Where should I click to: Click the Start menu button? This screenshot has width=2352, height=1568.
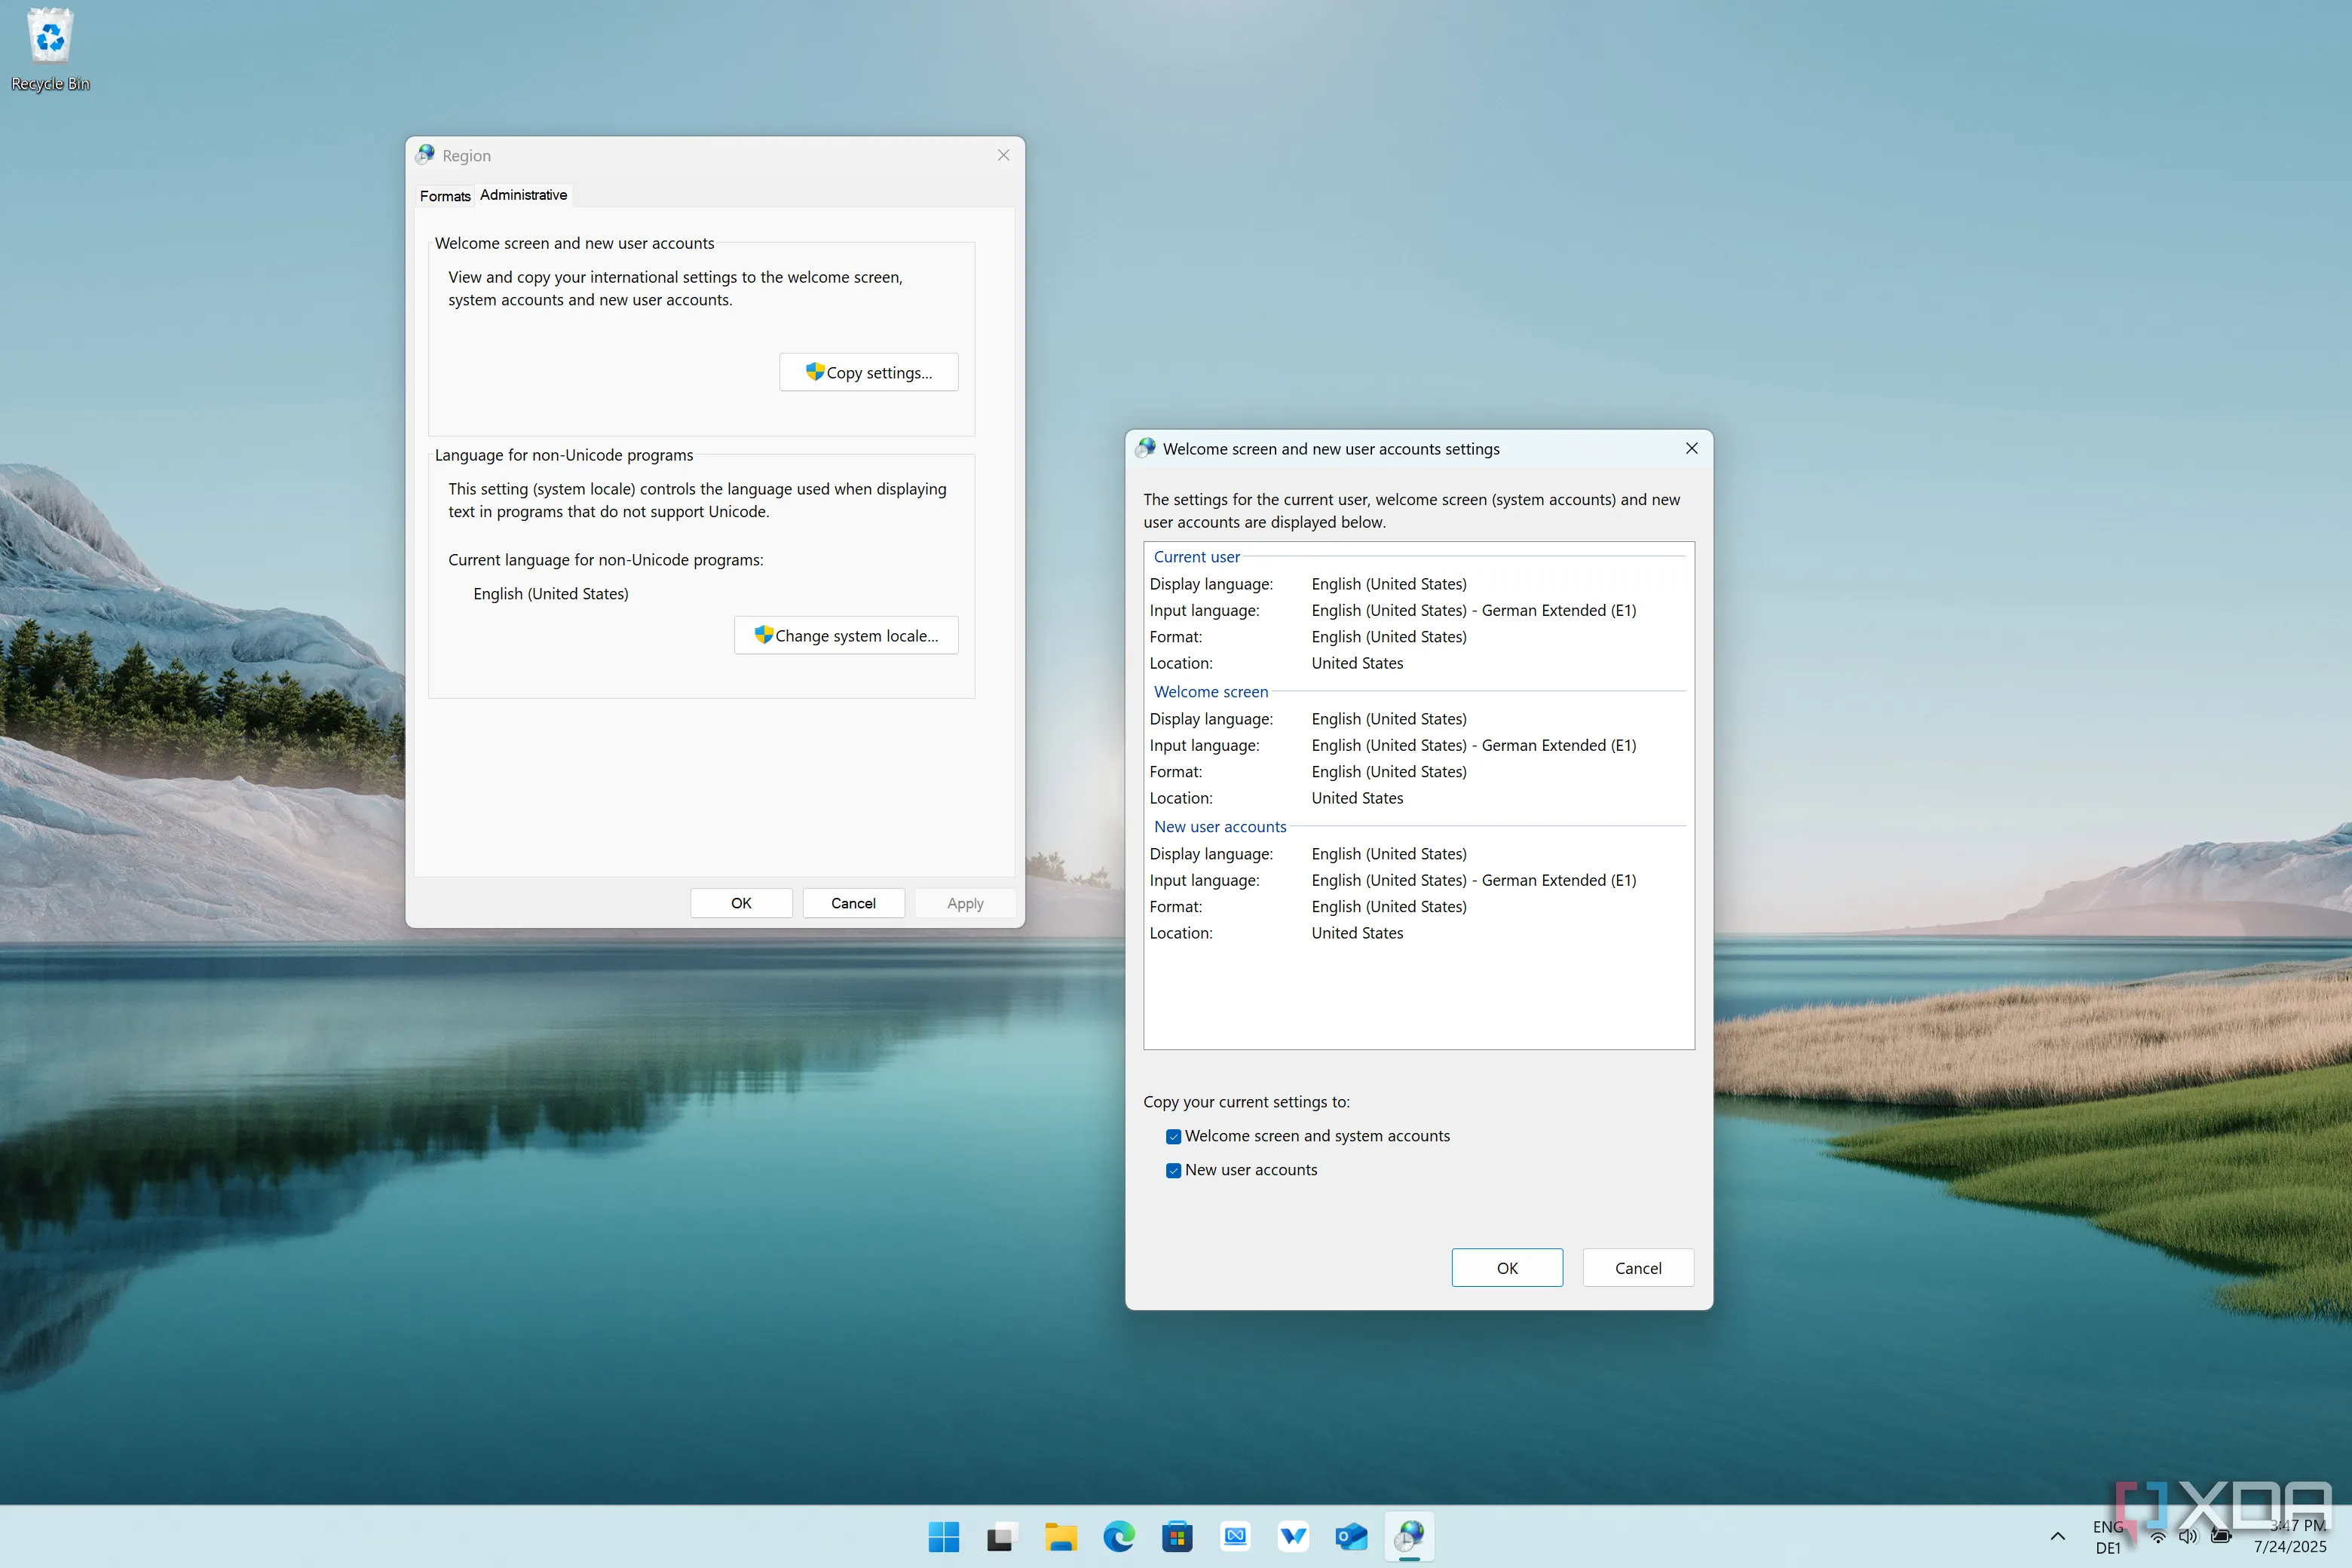point(944,1537)
